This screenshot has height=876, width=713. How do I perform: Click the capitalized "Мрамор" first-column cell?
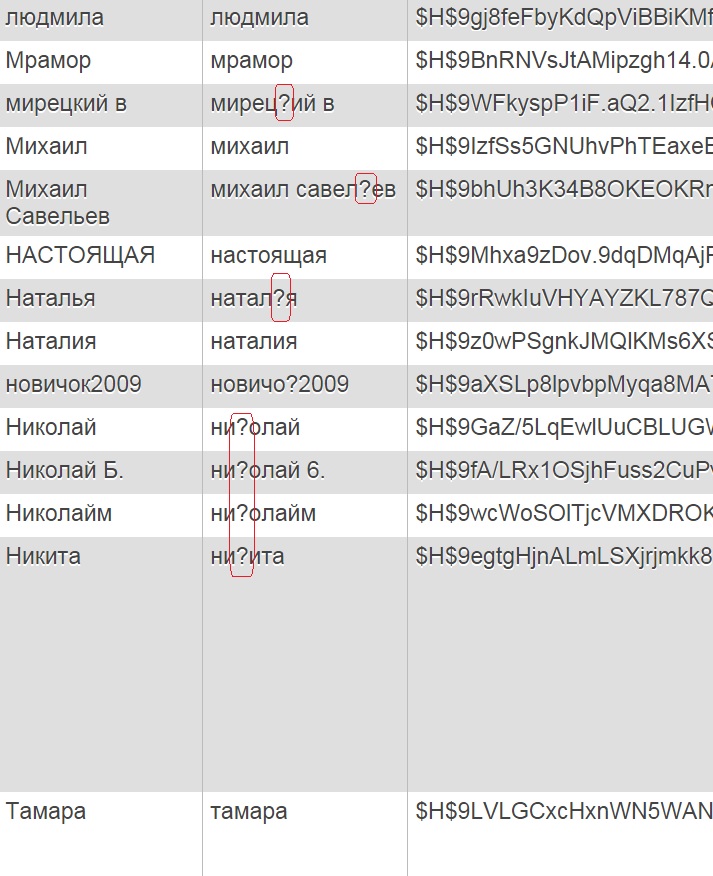pos(48,61)
